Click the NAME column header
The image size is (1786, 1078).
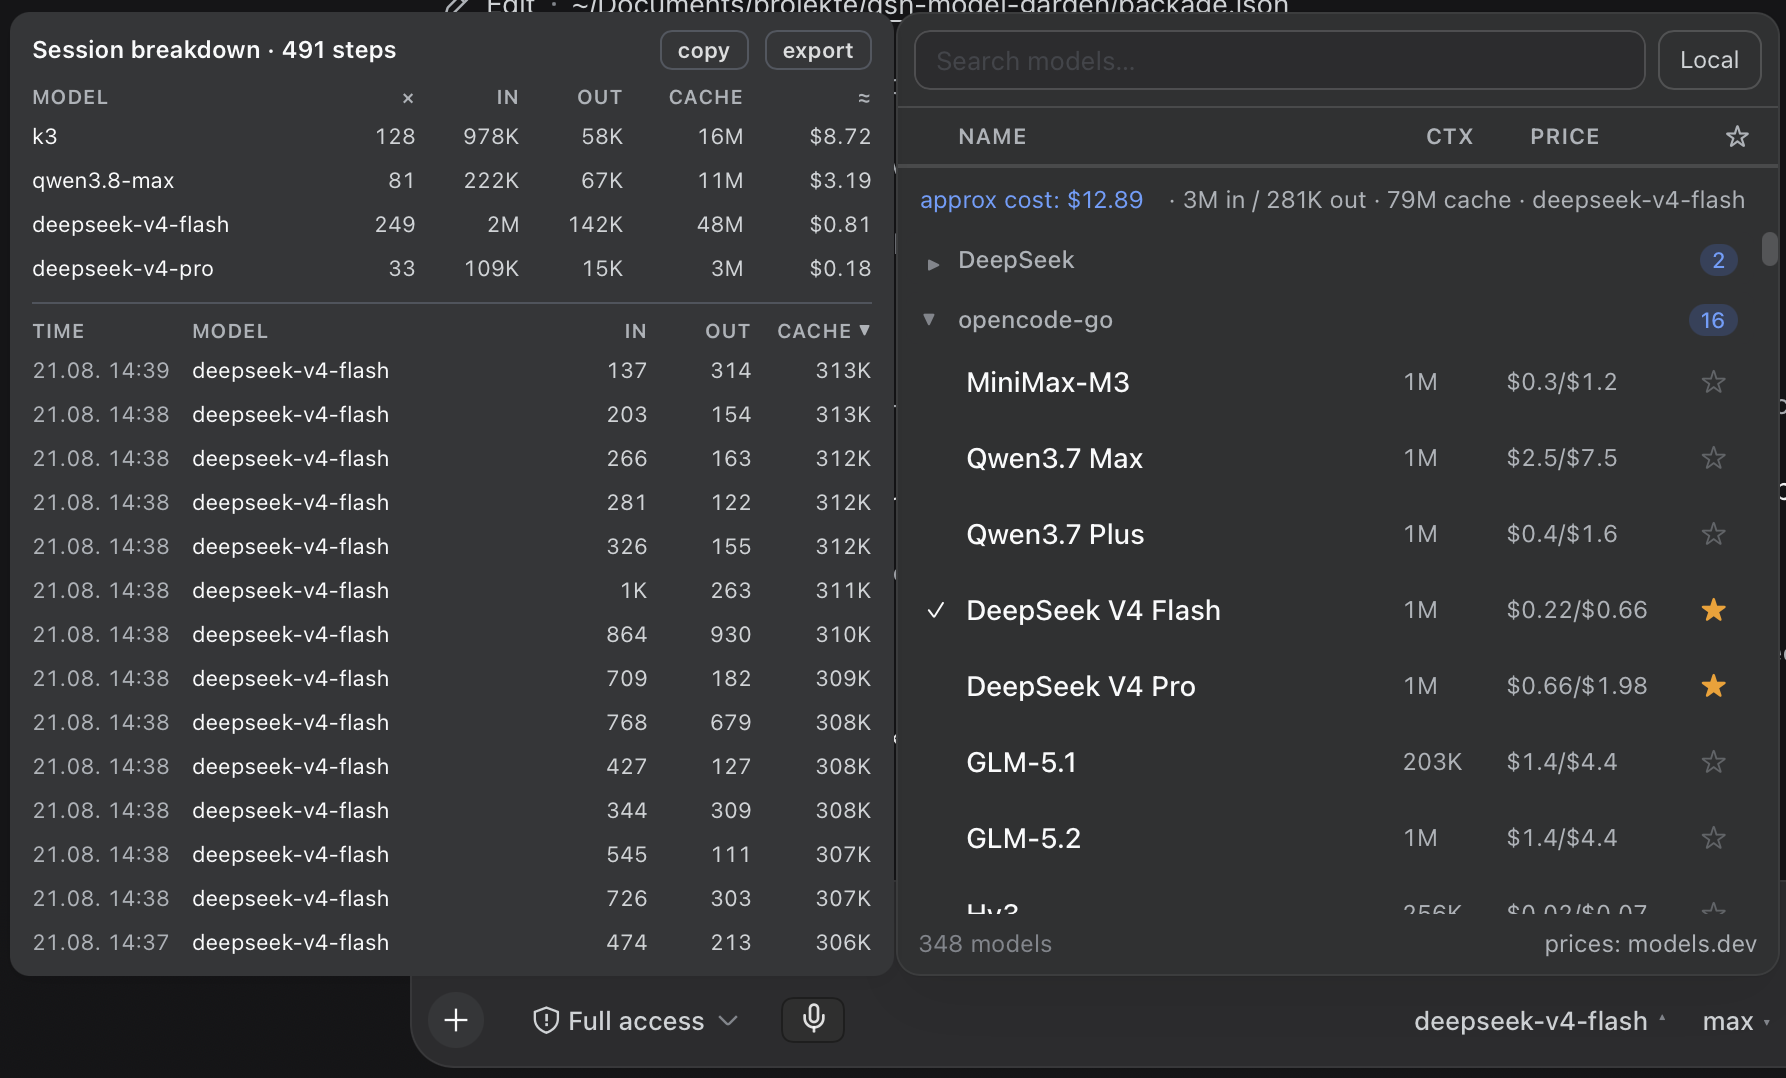[992, 137]
